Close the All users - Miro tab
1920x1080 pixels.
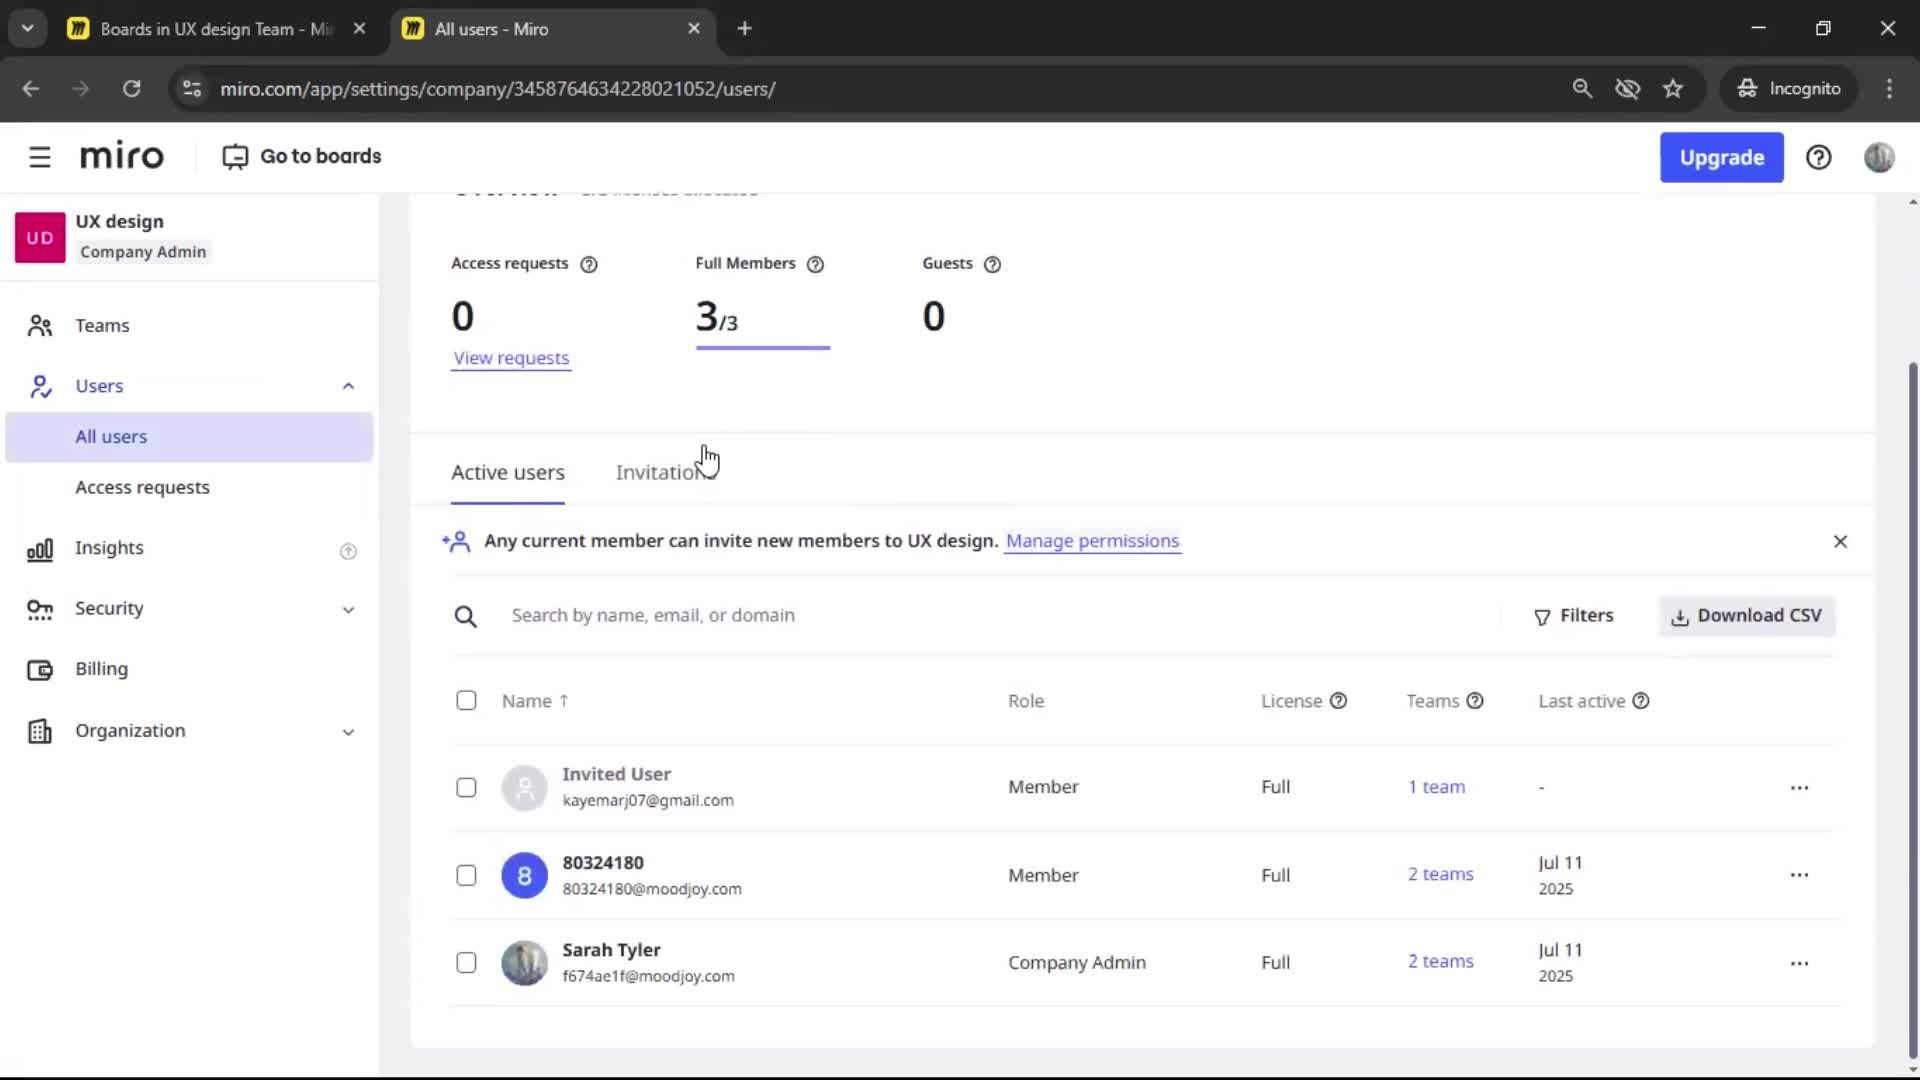pyautogui.click(x=694, y=28)
